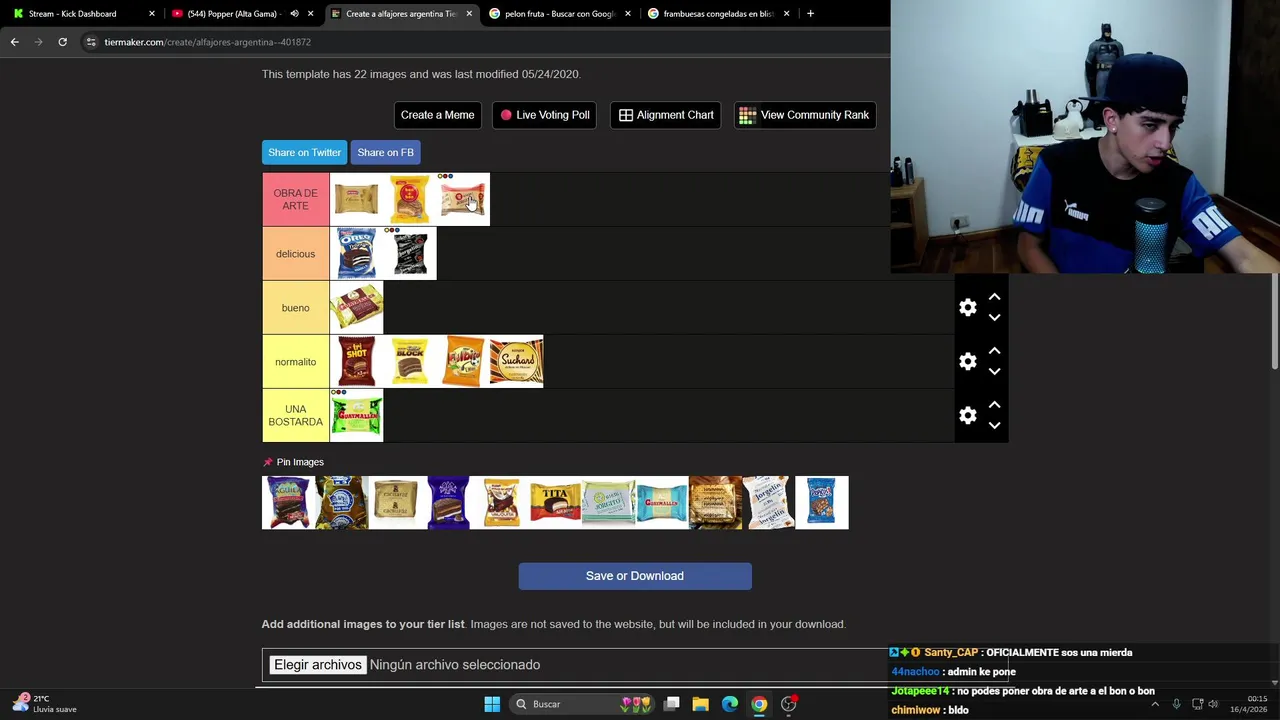1280x720 pixels.
Task: Pick the Tri Shot alfajor thumbnail
Action: click(x=356, y=362)
